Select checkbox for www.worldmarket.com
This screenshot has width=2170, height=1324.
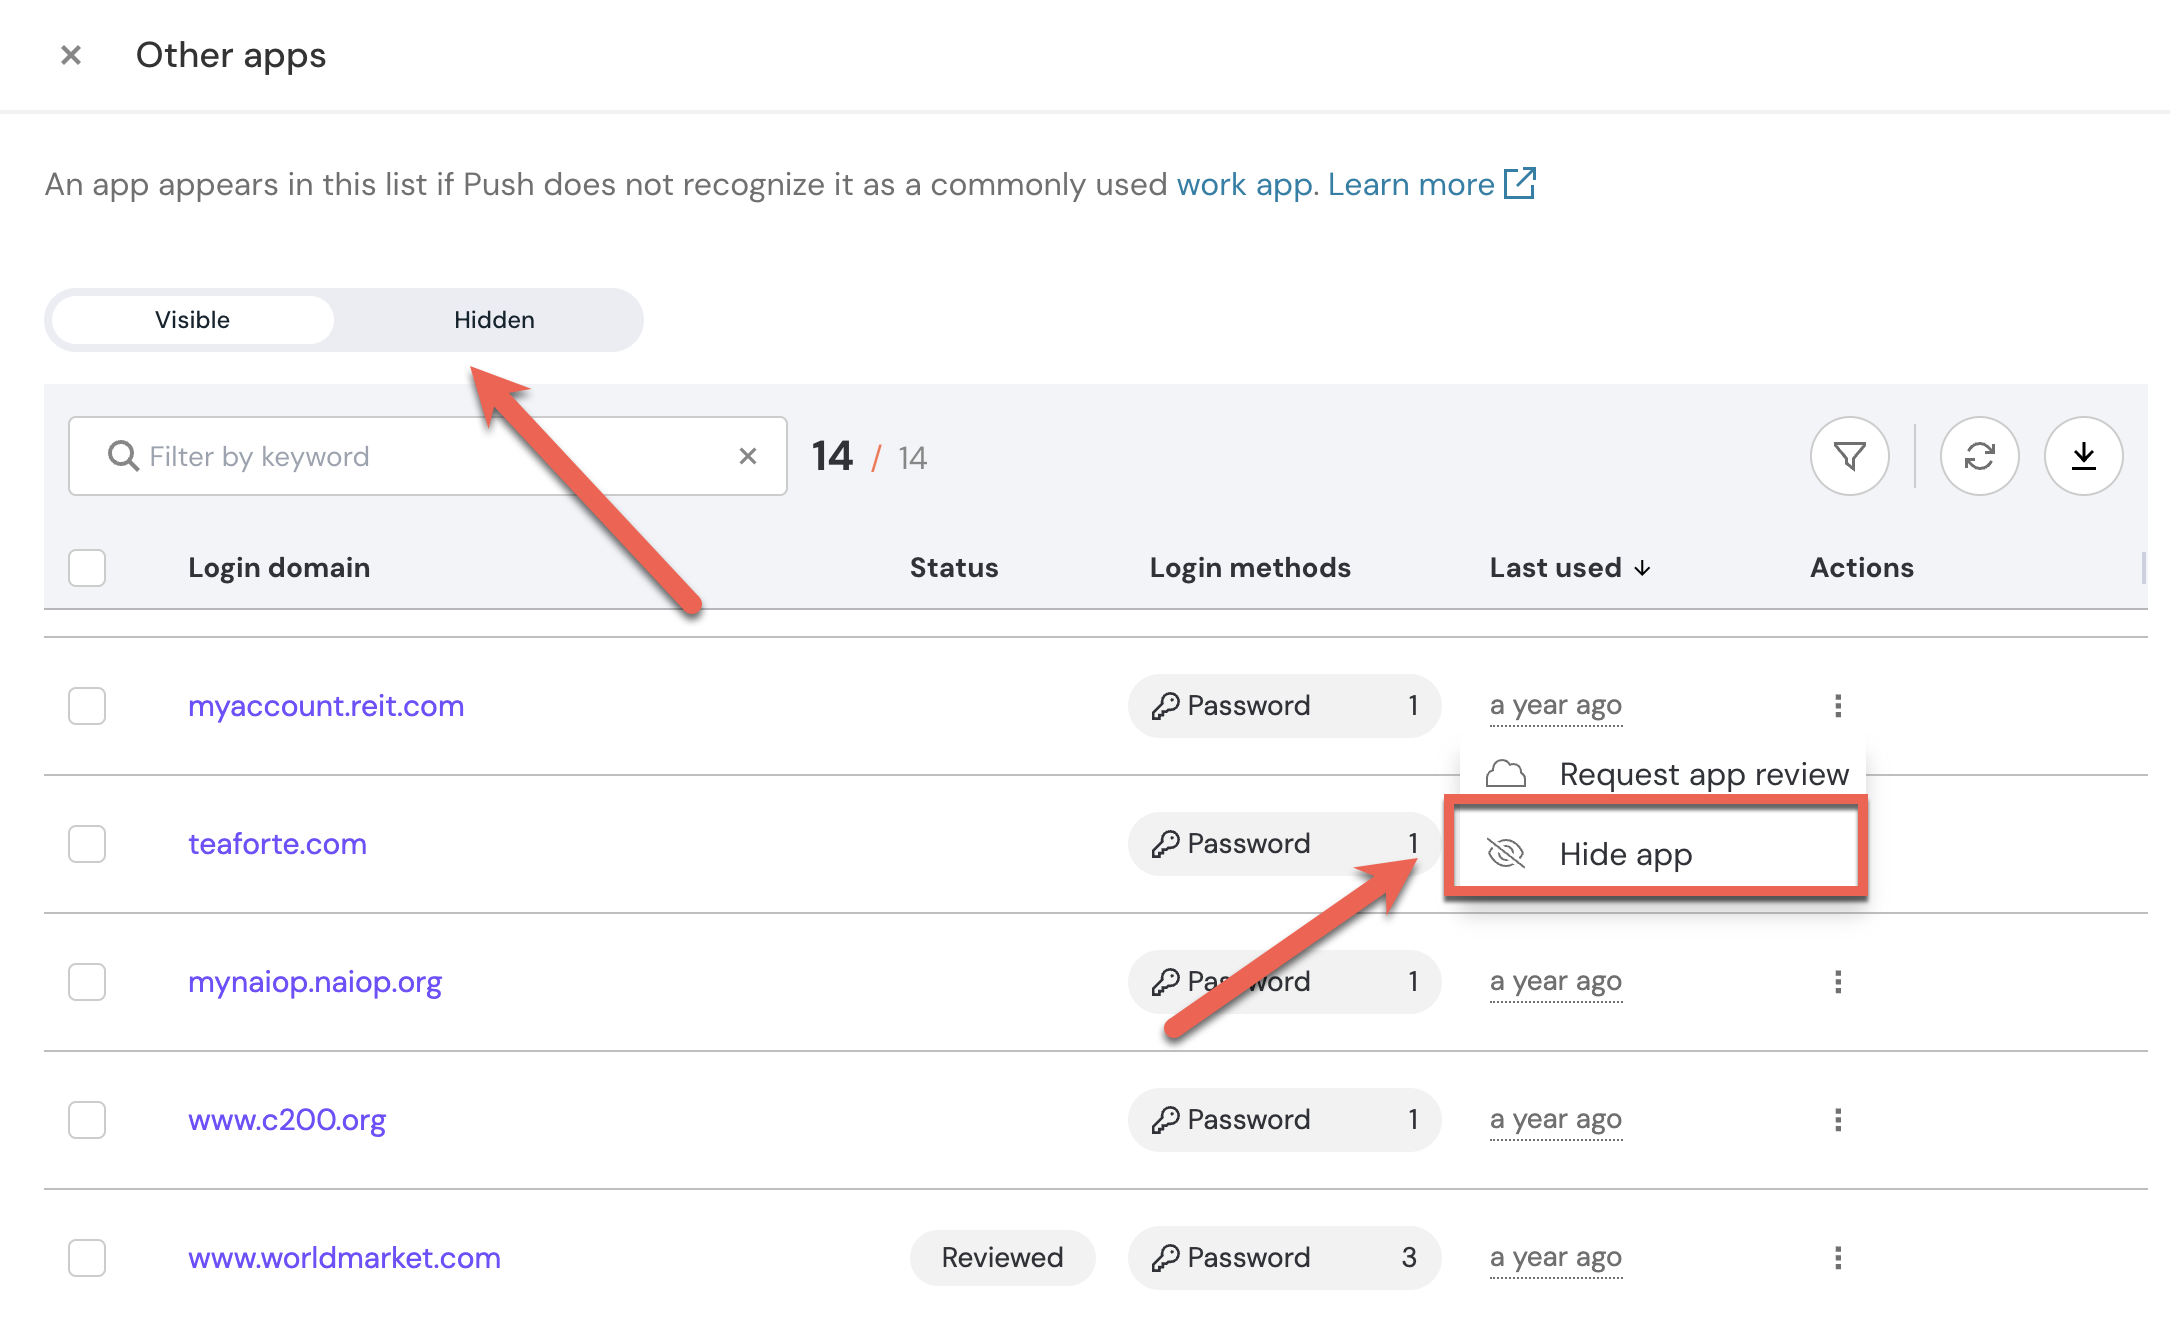87,1258
